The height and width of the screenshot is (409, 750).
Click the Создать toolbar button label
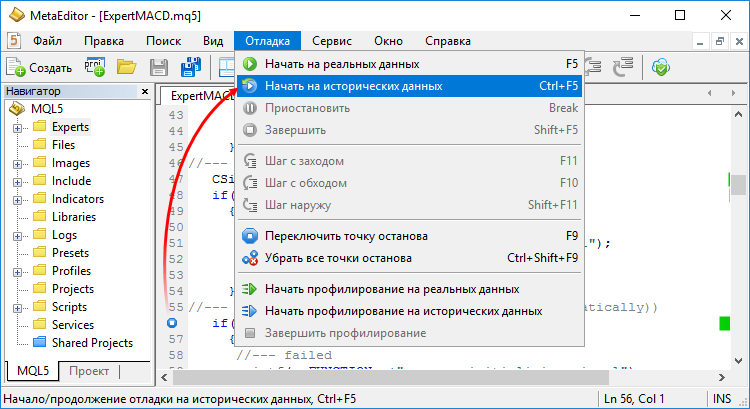click(50, 68)
